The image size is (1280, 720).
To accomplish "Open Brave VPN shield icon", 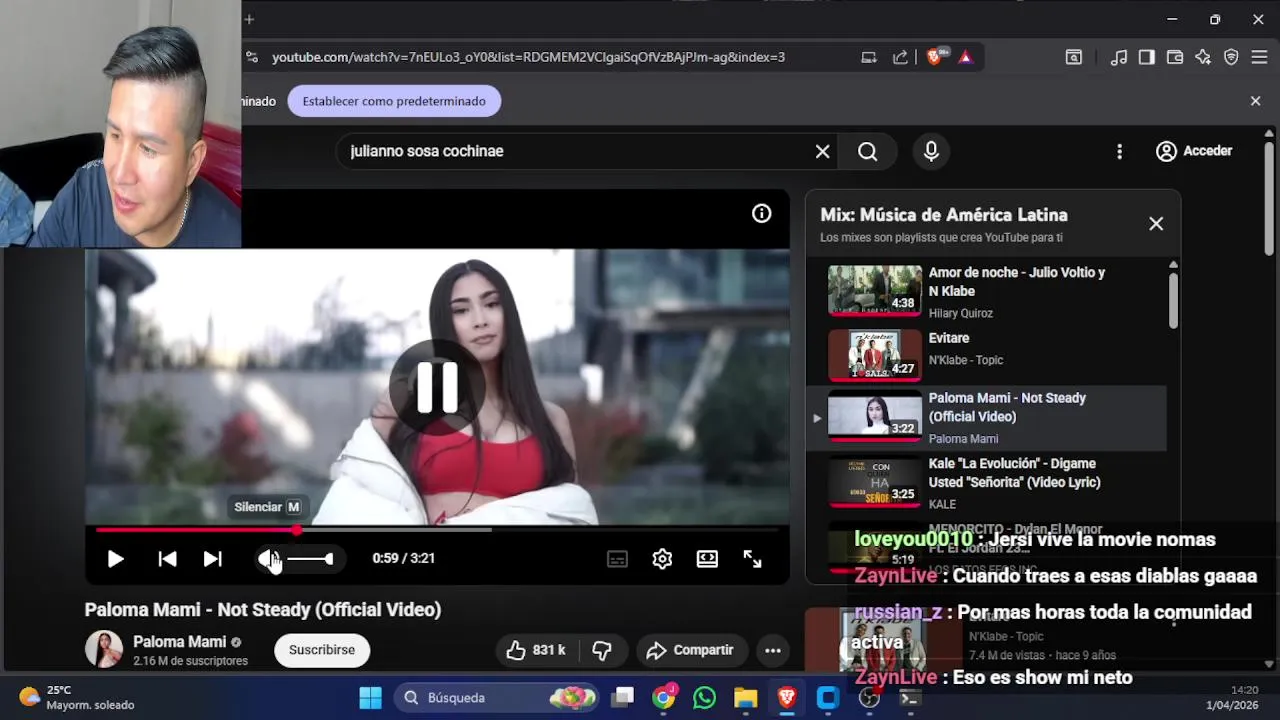I will [1231, 57].
